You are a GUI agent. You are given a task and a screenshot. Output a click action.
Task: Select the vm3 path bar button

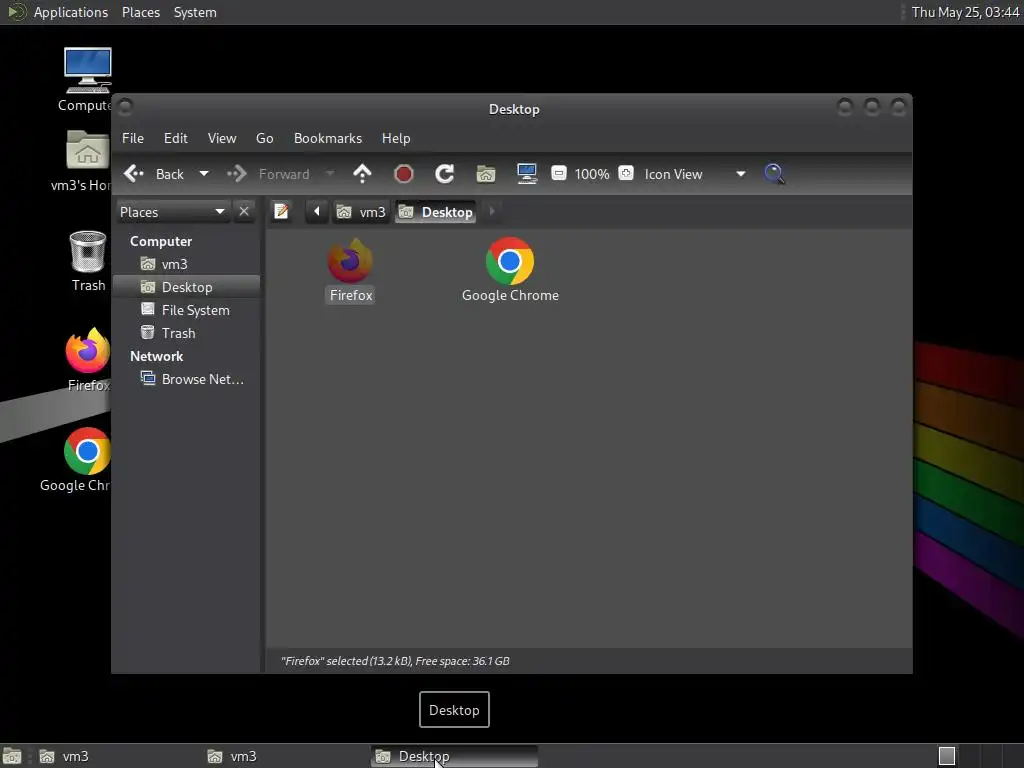[361, 212]
